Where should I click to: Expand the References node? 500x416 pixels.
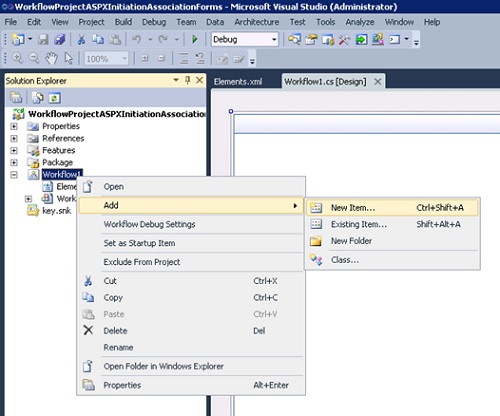(14, 138)
